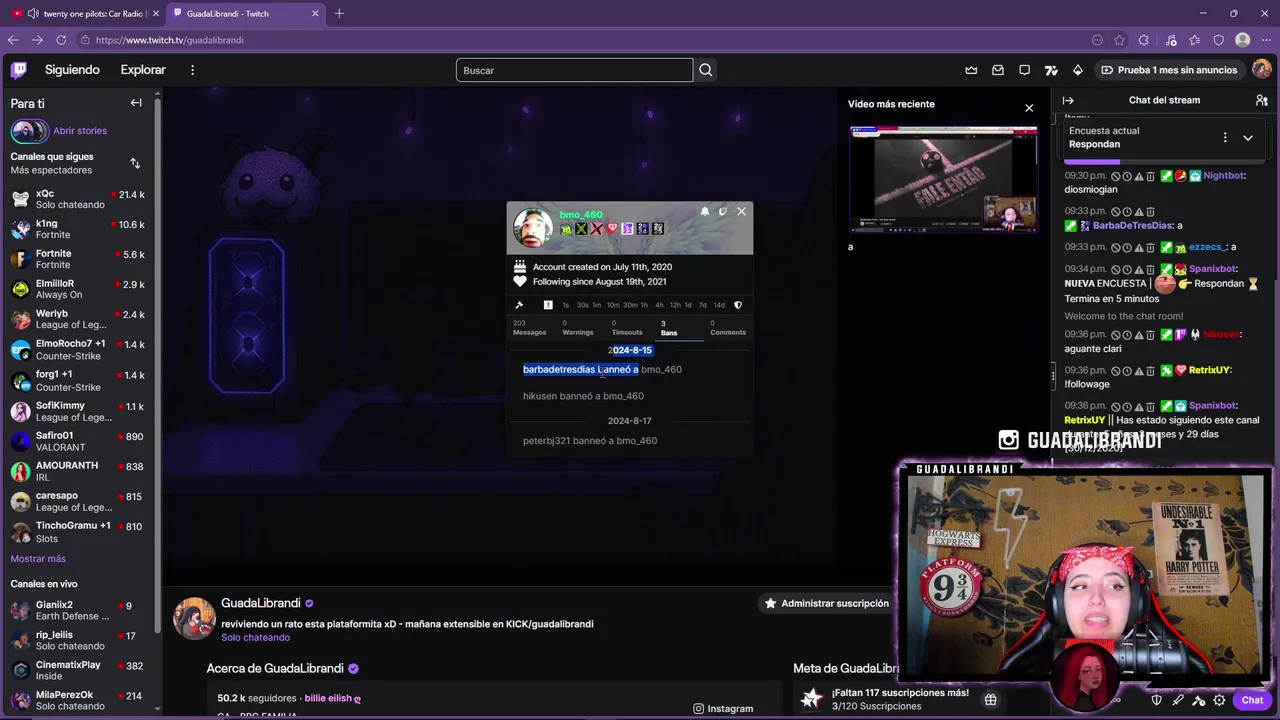Collapse the stream chat panel
1280x720 pixels.
click(1068, 100)
